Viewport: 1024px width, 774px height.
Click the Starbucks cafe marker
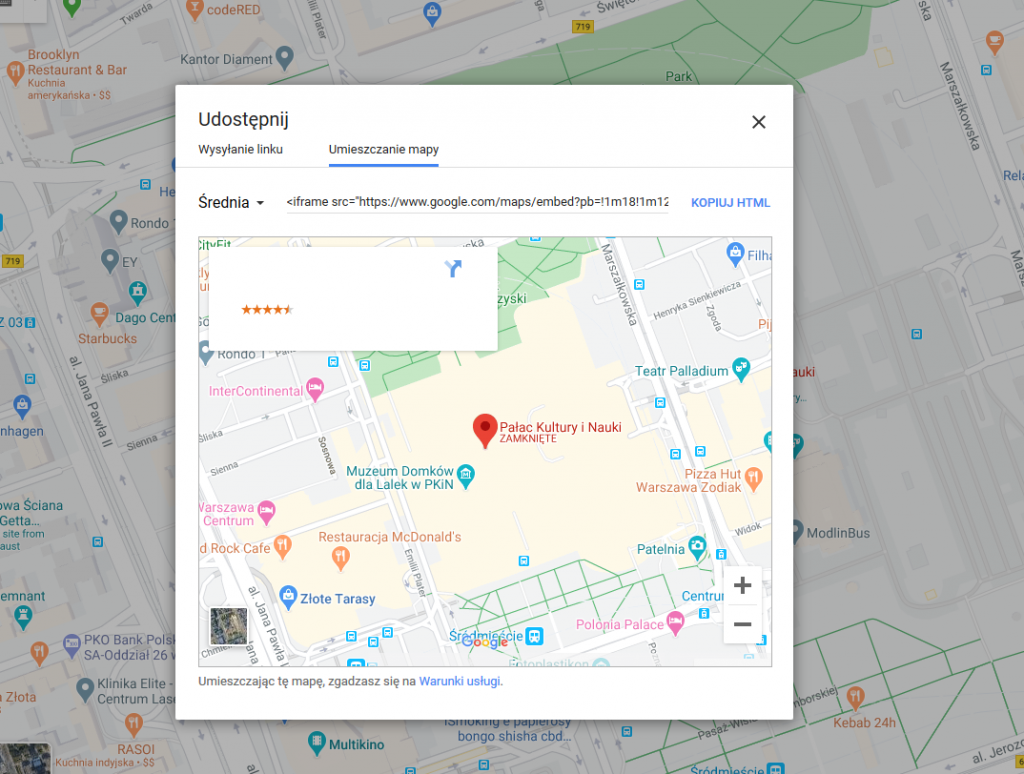(99, 314)
